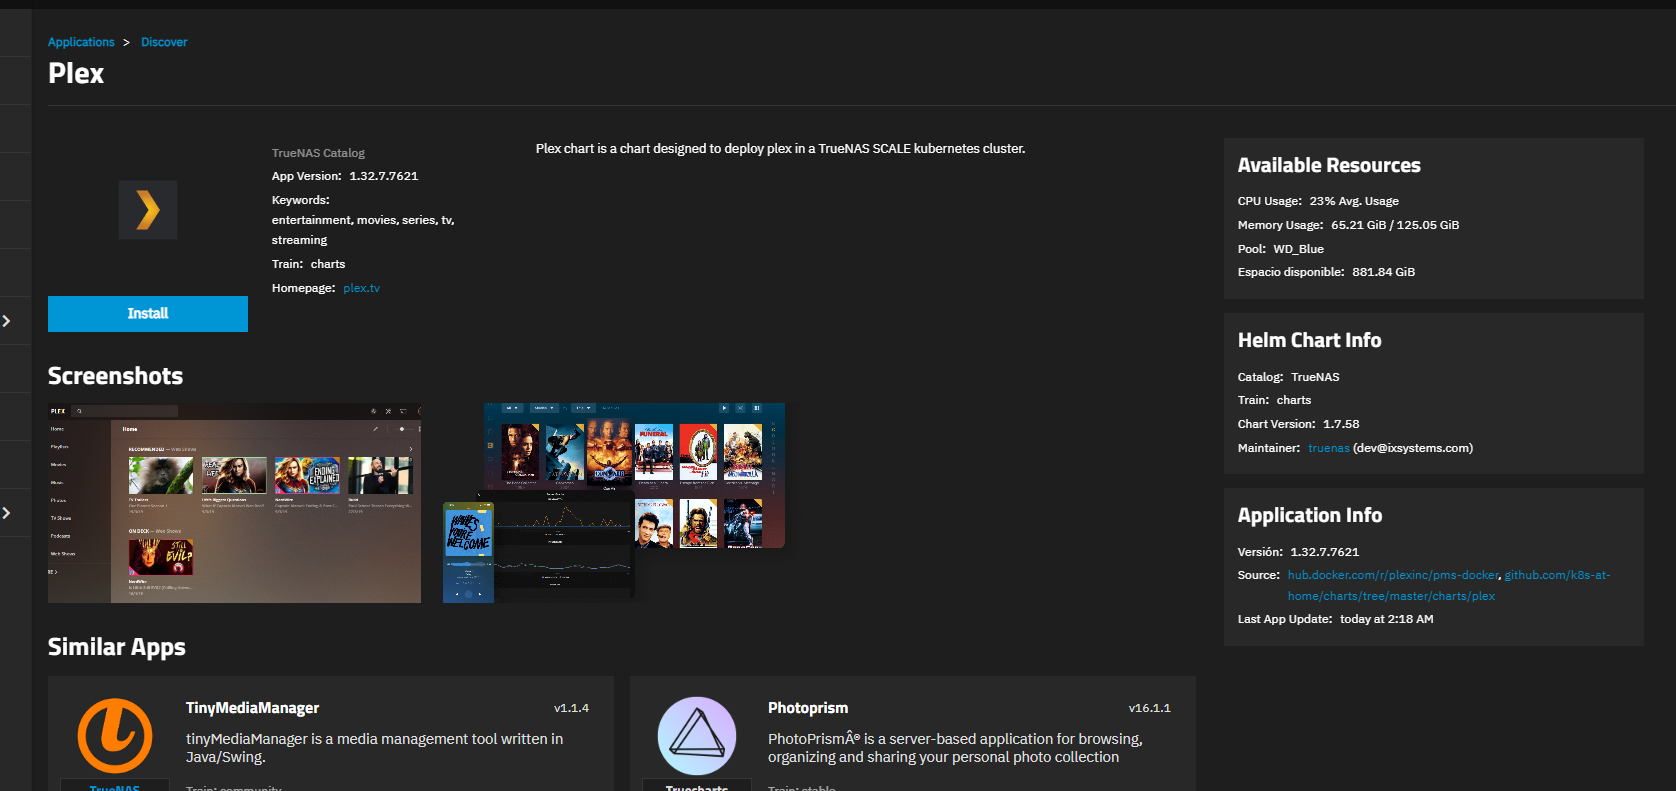Click the App Version 1.32.7.7621 value

pyautogui.click(x=384, y=176)
